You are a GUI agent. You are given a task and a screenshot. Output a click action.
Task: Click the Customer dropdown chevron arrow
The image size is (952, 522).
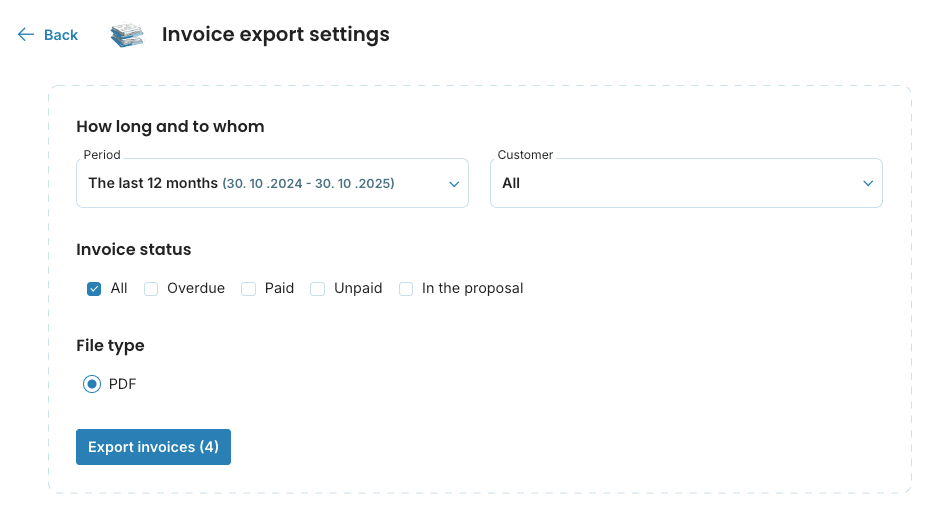pyautogui.click(x=867, y=184)
